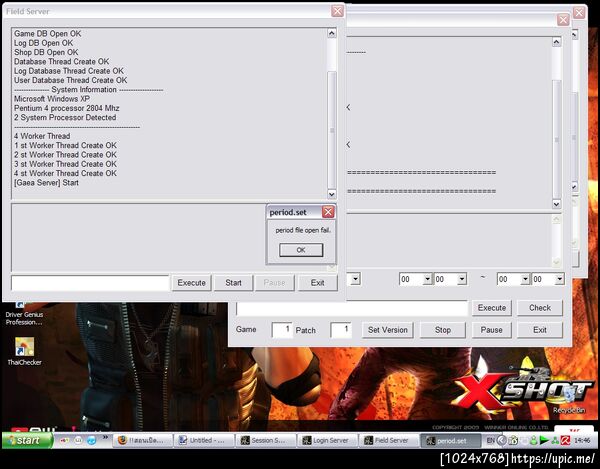Click the red tray icon beside the clock
This screenshot has height=469, width=600.
coord(566,441)
